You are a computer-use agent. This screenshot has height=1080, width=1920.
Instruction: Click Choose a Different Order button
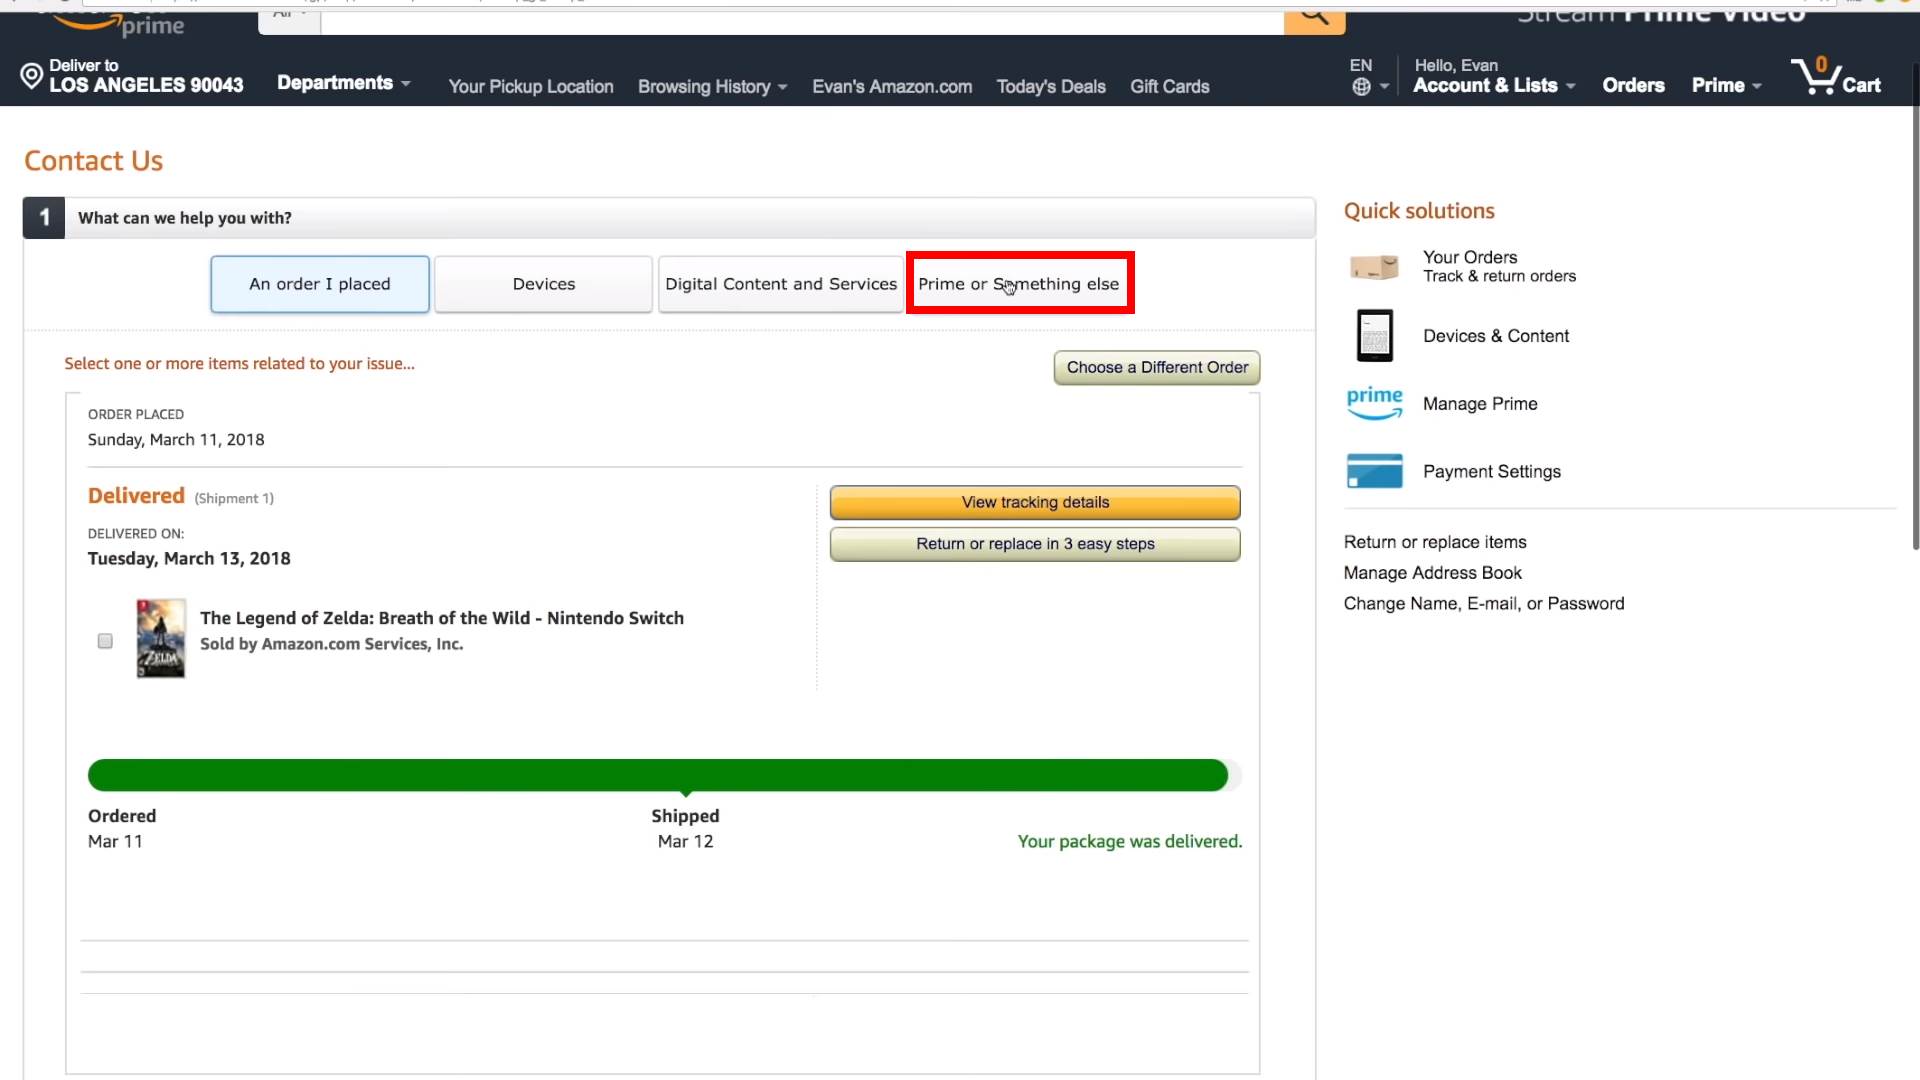pyautogui.click(x=1156, y=367)
